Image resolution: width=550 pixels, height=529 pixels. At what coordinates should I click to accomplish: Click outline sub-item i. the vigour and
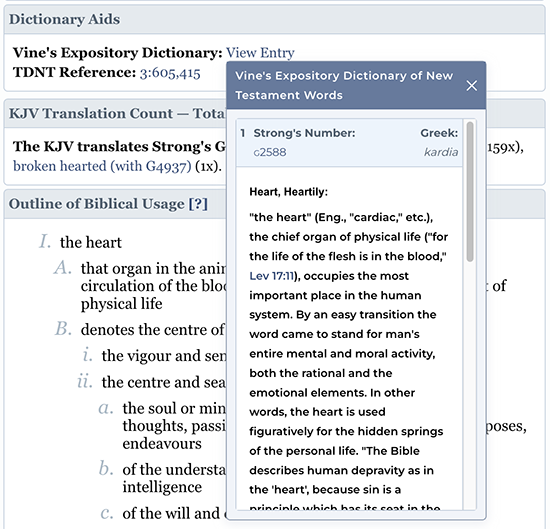click(164, 356)
